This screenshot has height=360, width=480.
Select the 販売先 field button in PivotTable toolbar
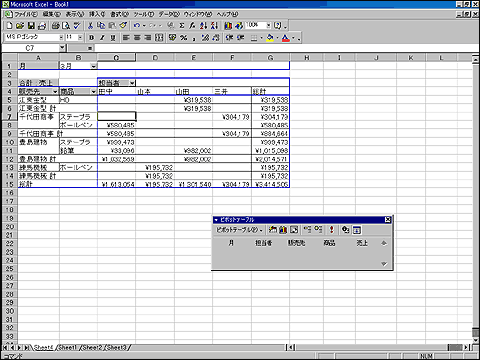tap(296, 243)
